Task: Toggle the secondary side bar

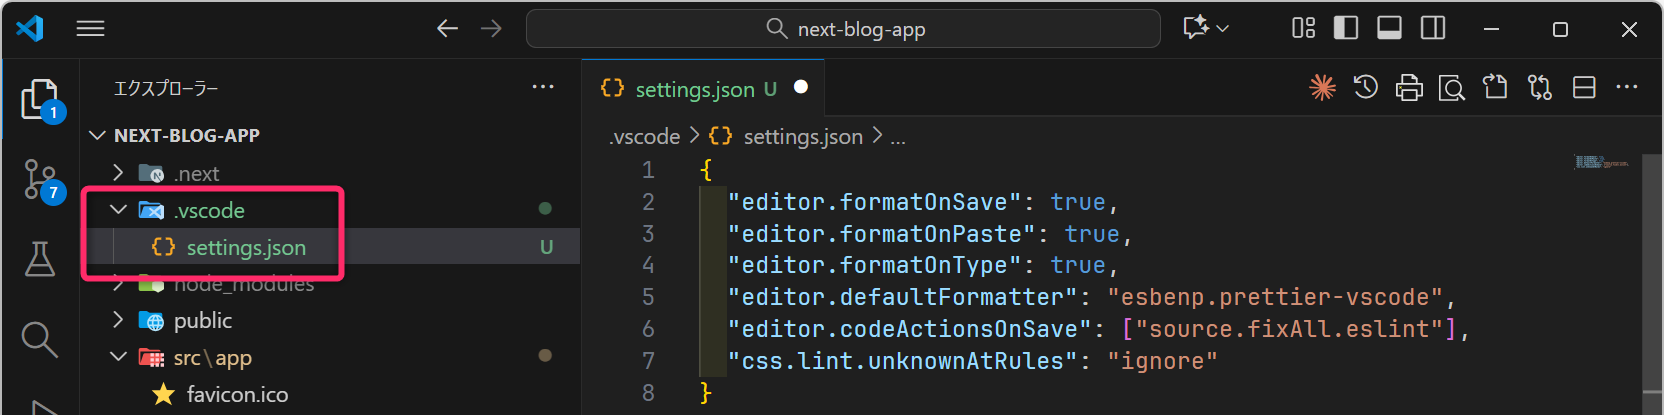Action: (1433, 28)
